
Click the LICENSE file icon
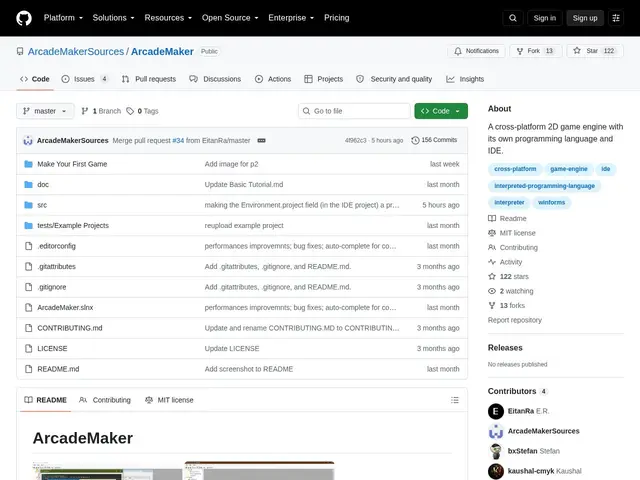point(28,349)
